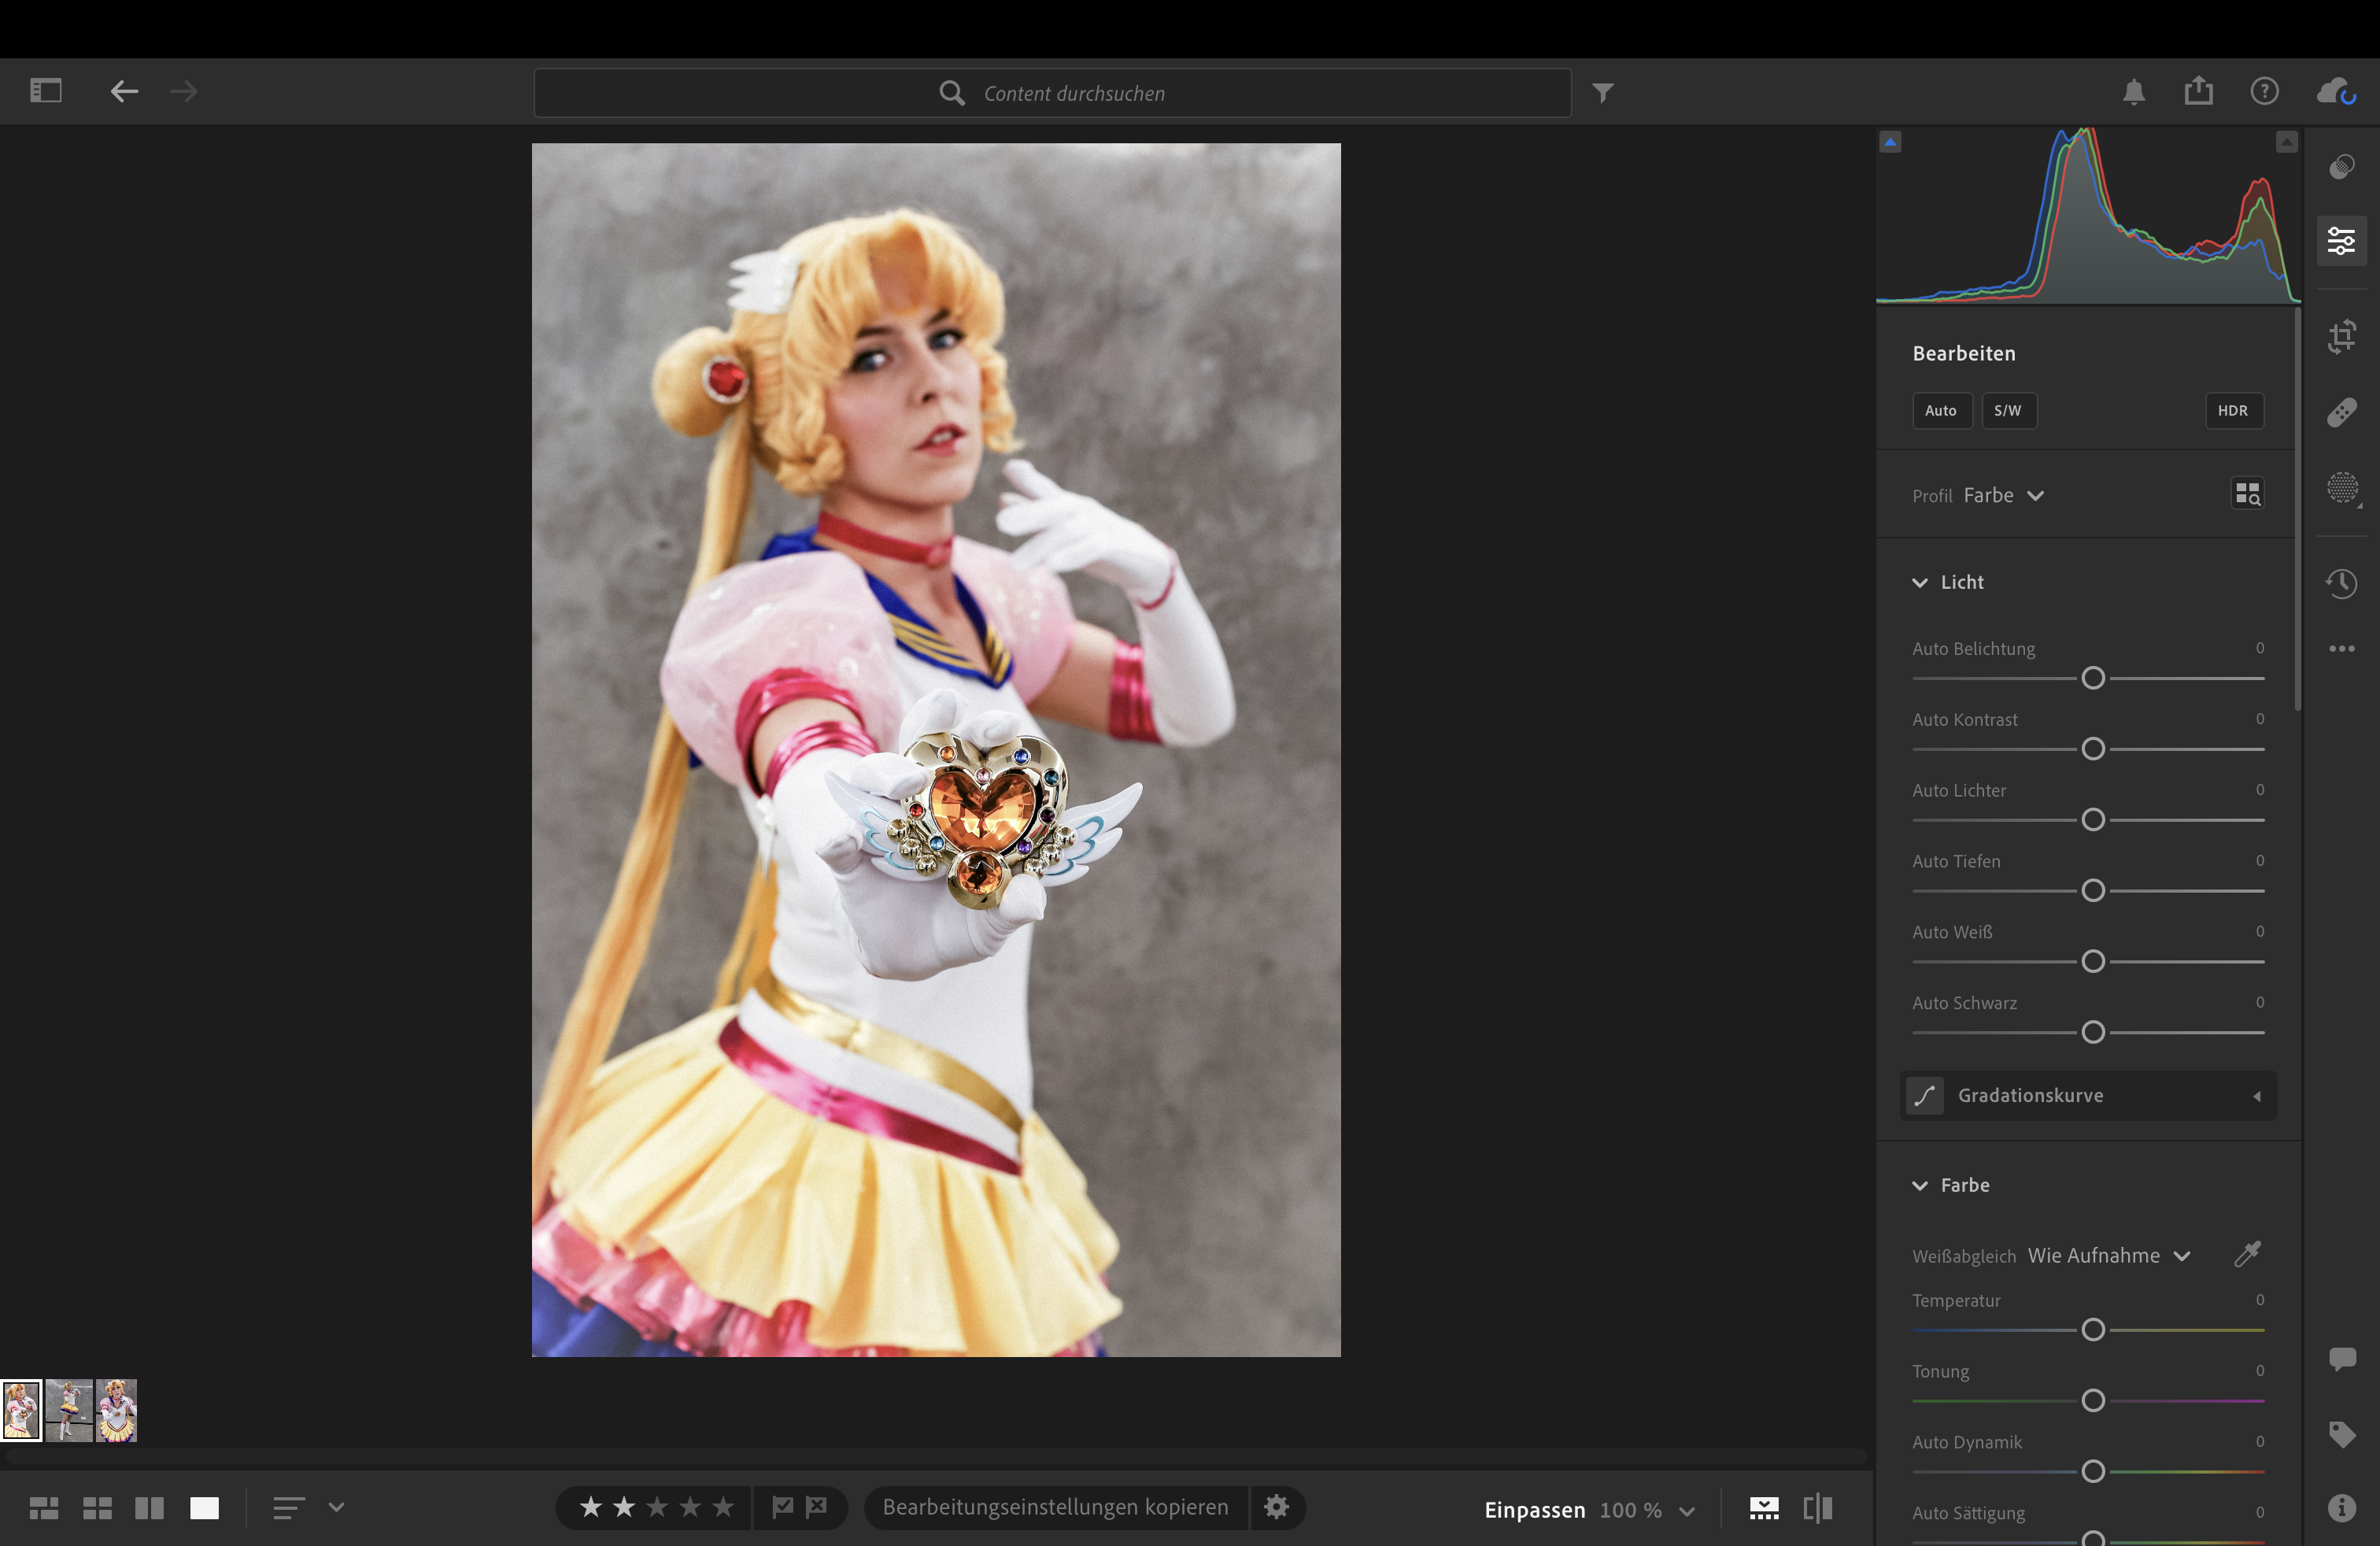Screen dimensions: 2380x1546
Task: Open copy settings gear options
Action: pos(1277,1507)
